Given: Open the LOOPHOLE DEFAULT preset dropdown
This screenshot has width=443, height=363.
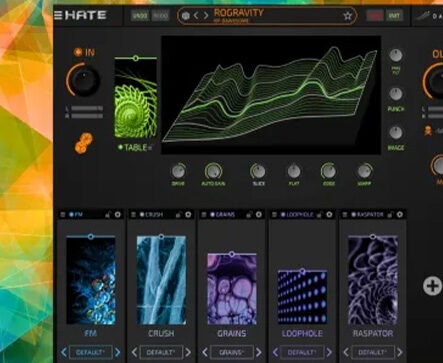Looking at the screenshot, I should pyautogui.click(x=303, y=352).
